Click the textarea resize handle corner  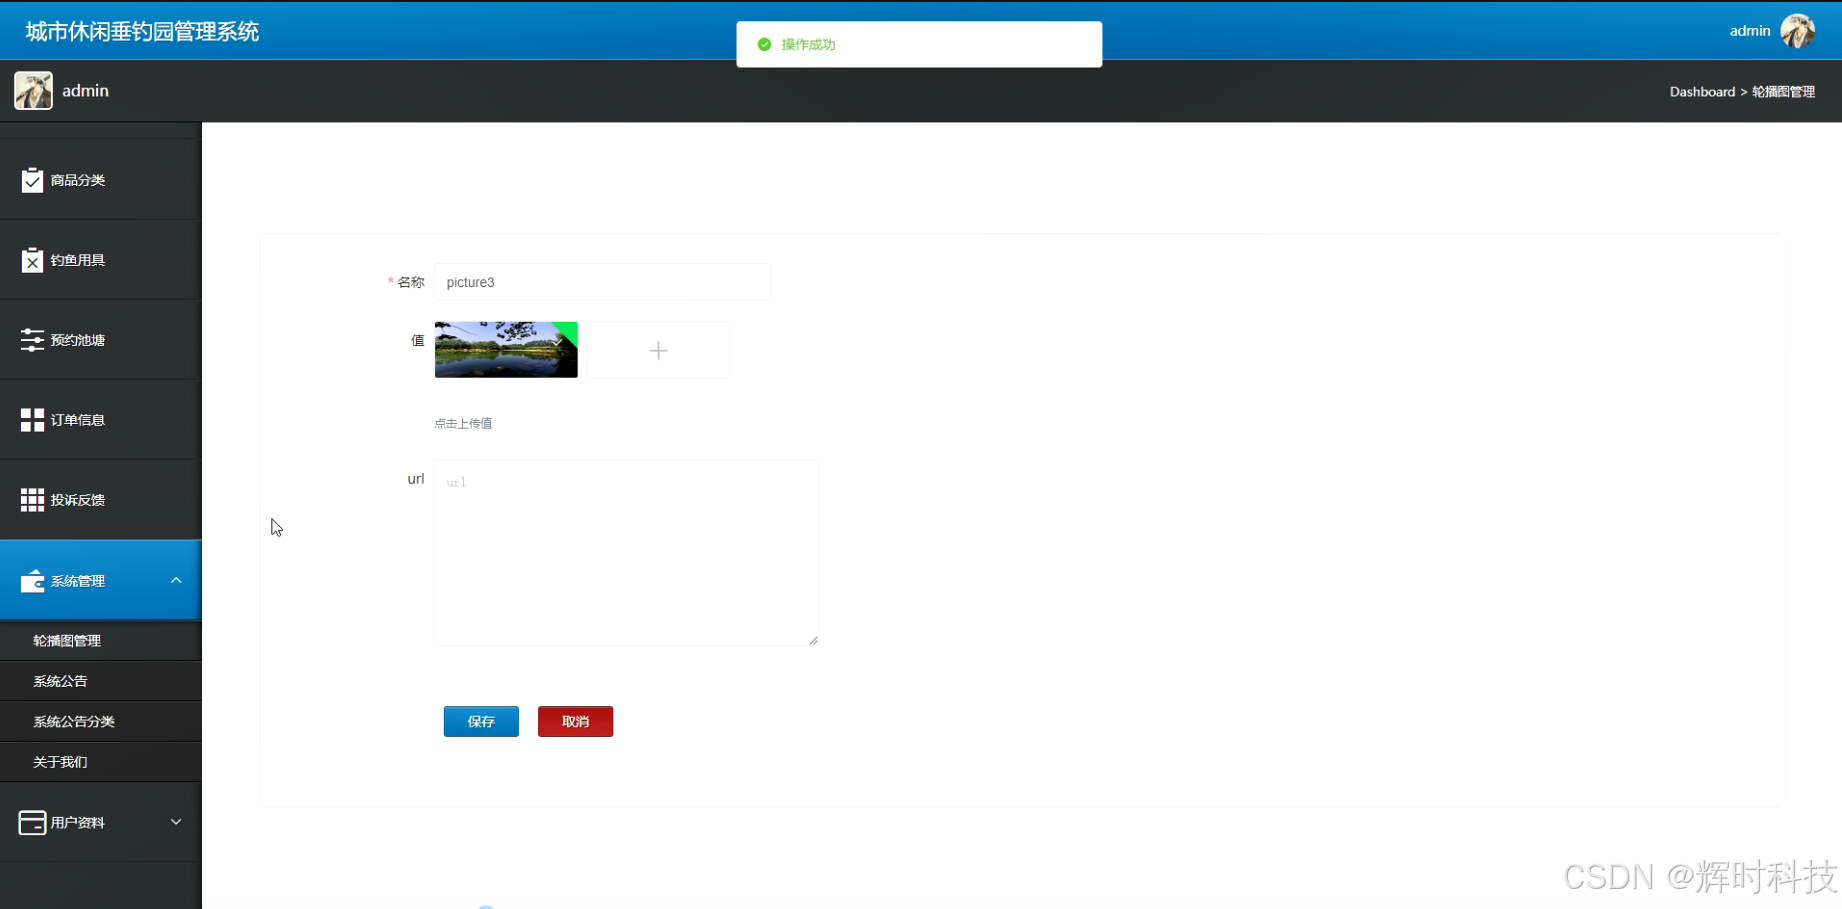click(x=813, y=640)
